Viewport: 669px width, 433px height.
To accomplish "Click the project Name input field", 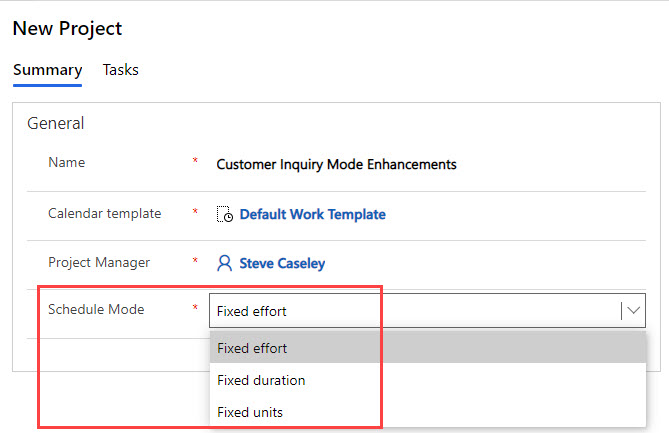I will [428, 164].
